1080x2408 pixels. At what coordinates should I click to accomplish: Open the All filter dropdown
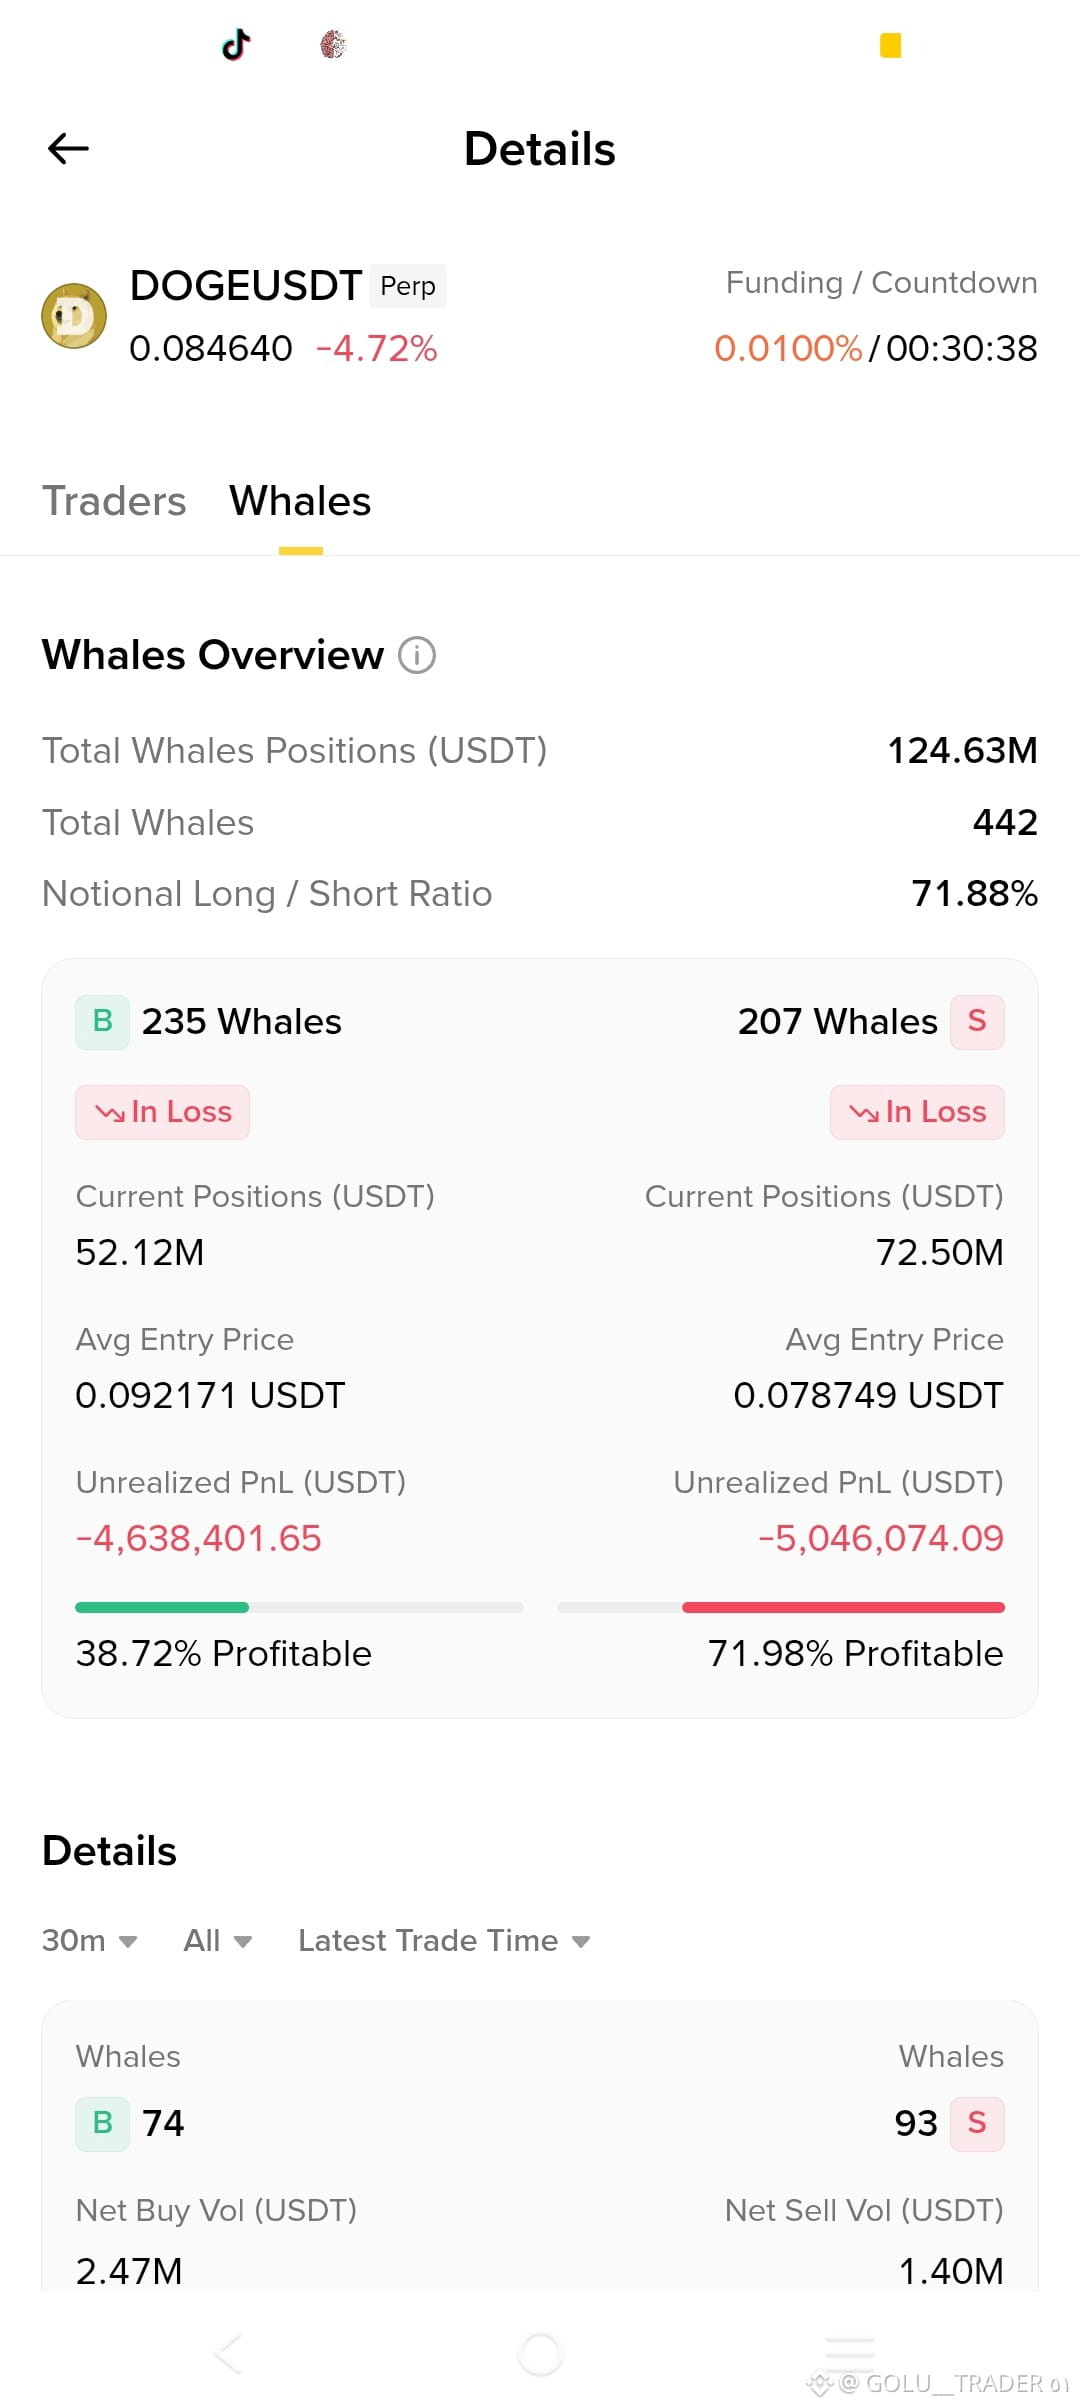218,1941
